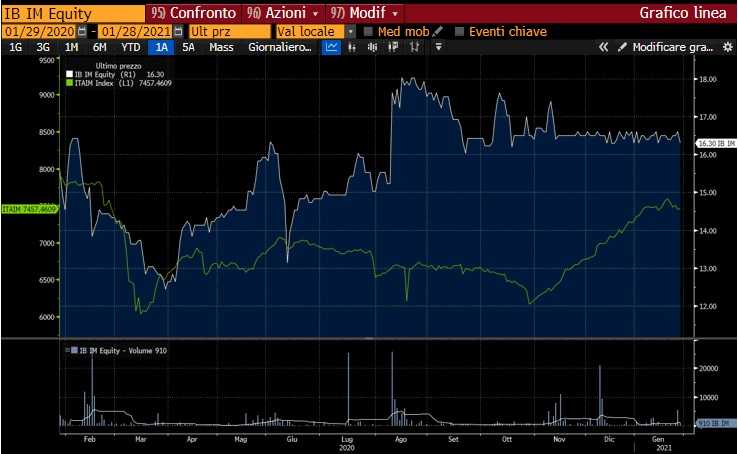This screenshot has height=454, width=738.
Task: Select the 6M time range tab
Action: coord(99,47)
